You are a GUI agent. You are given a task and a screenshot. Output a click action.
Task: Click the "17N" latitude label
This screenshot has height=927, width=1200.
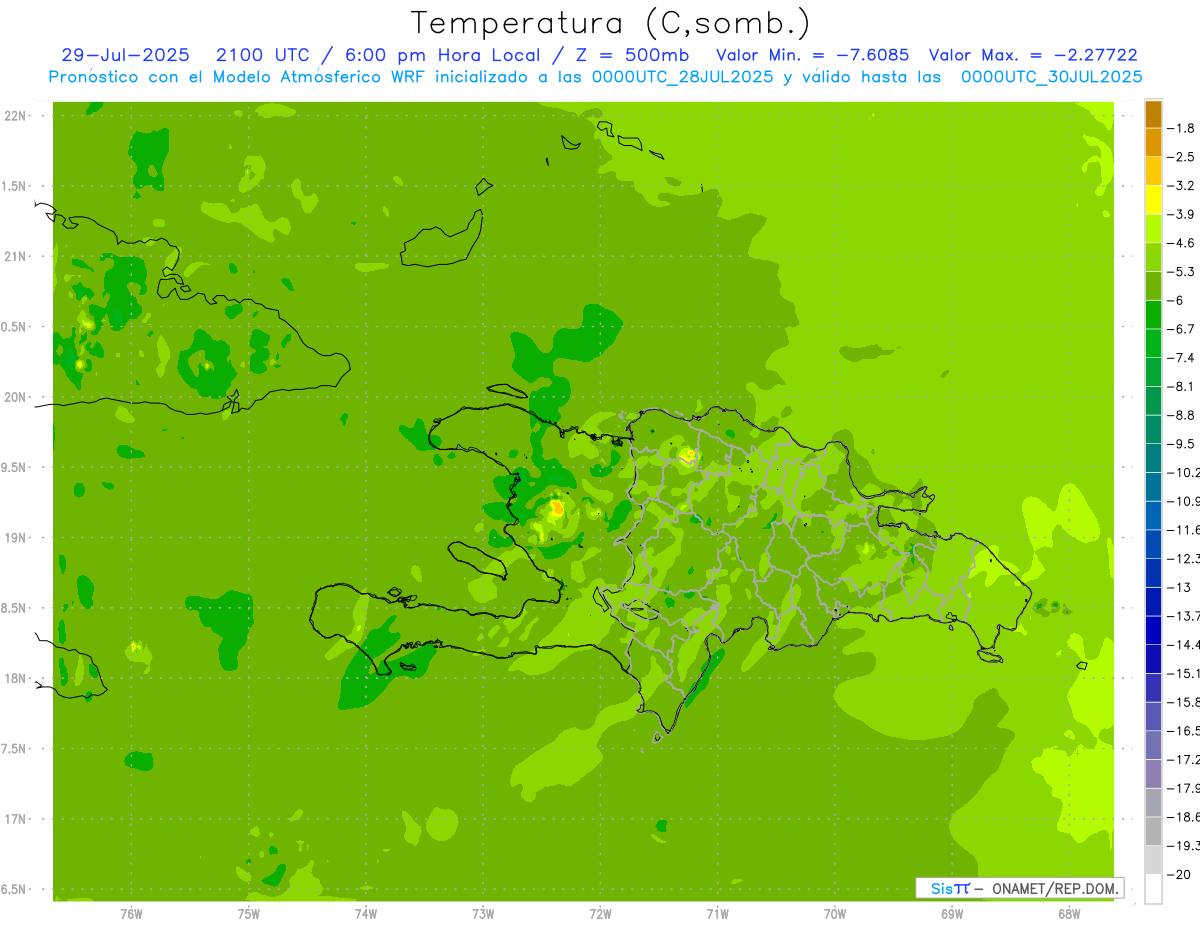pyautogui.click(x=14, y=819)
